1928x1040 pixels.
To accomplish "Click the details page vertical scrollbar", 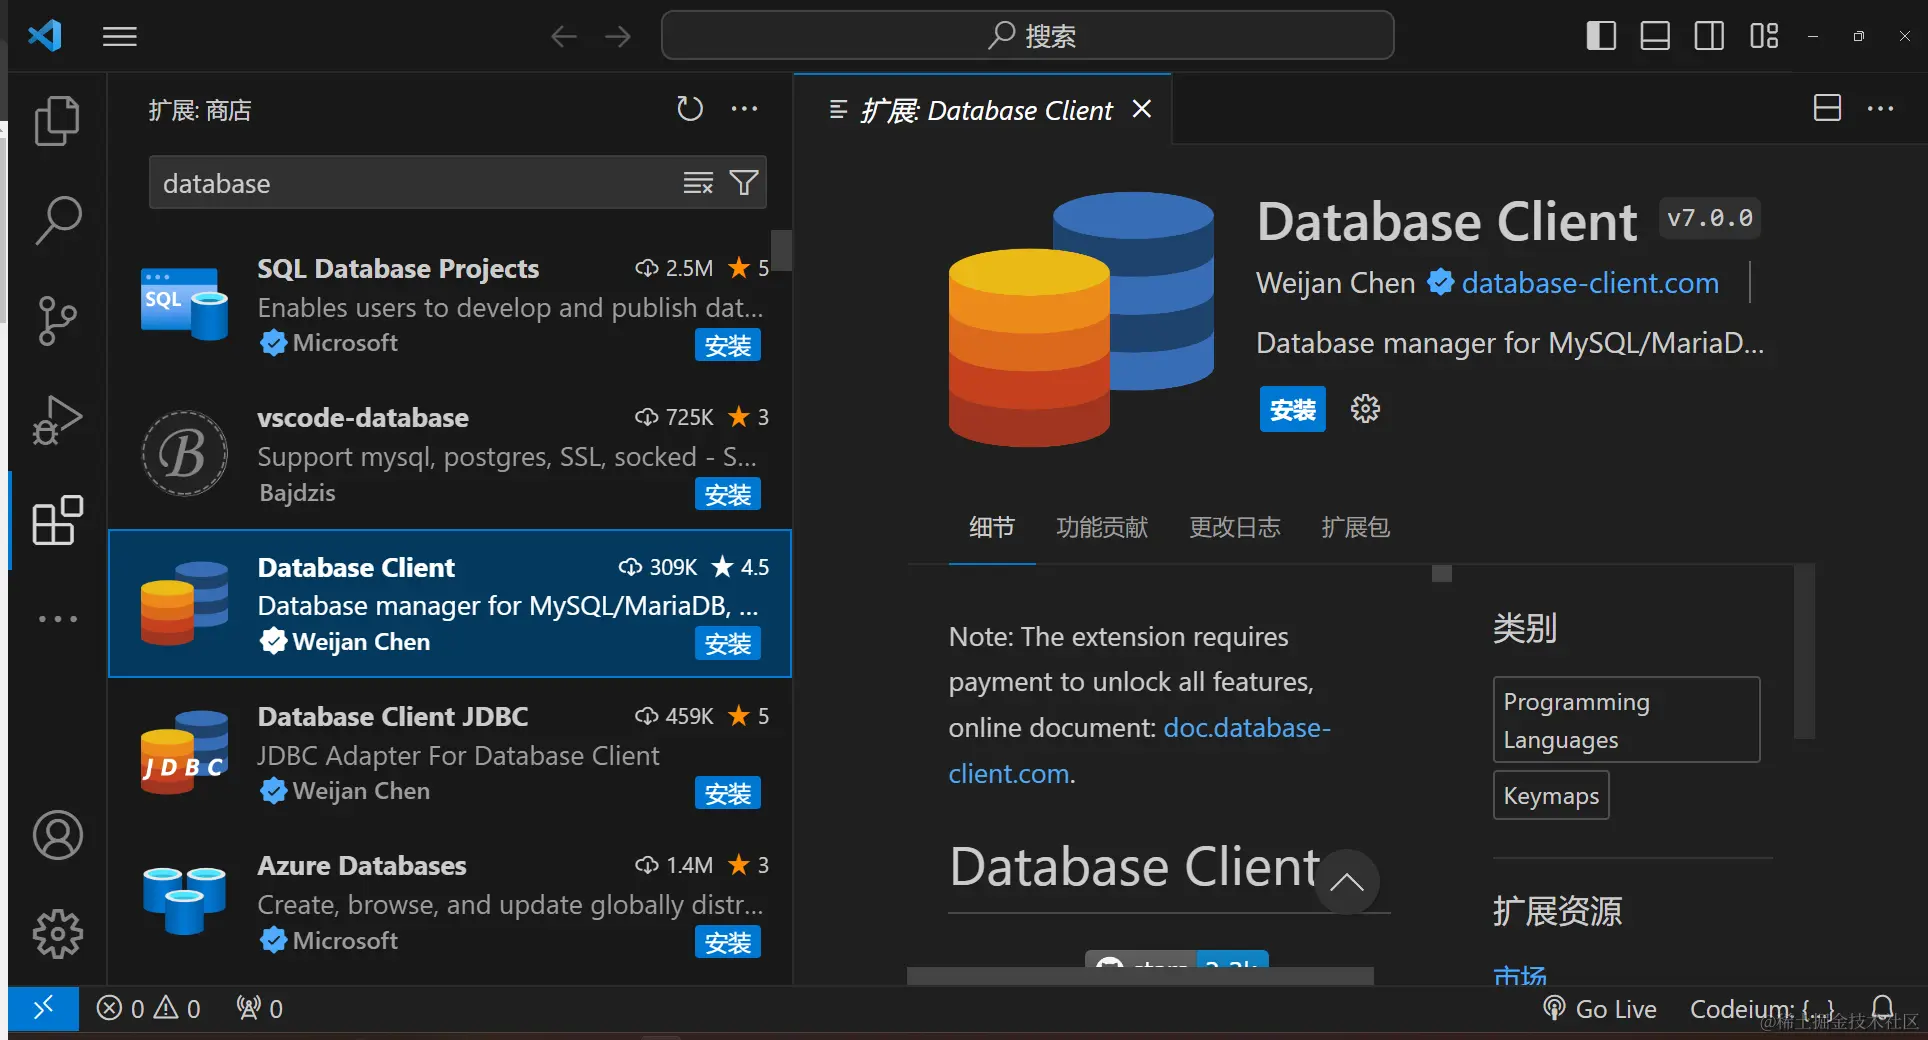I will [1804, 651].
